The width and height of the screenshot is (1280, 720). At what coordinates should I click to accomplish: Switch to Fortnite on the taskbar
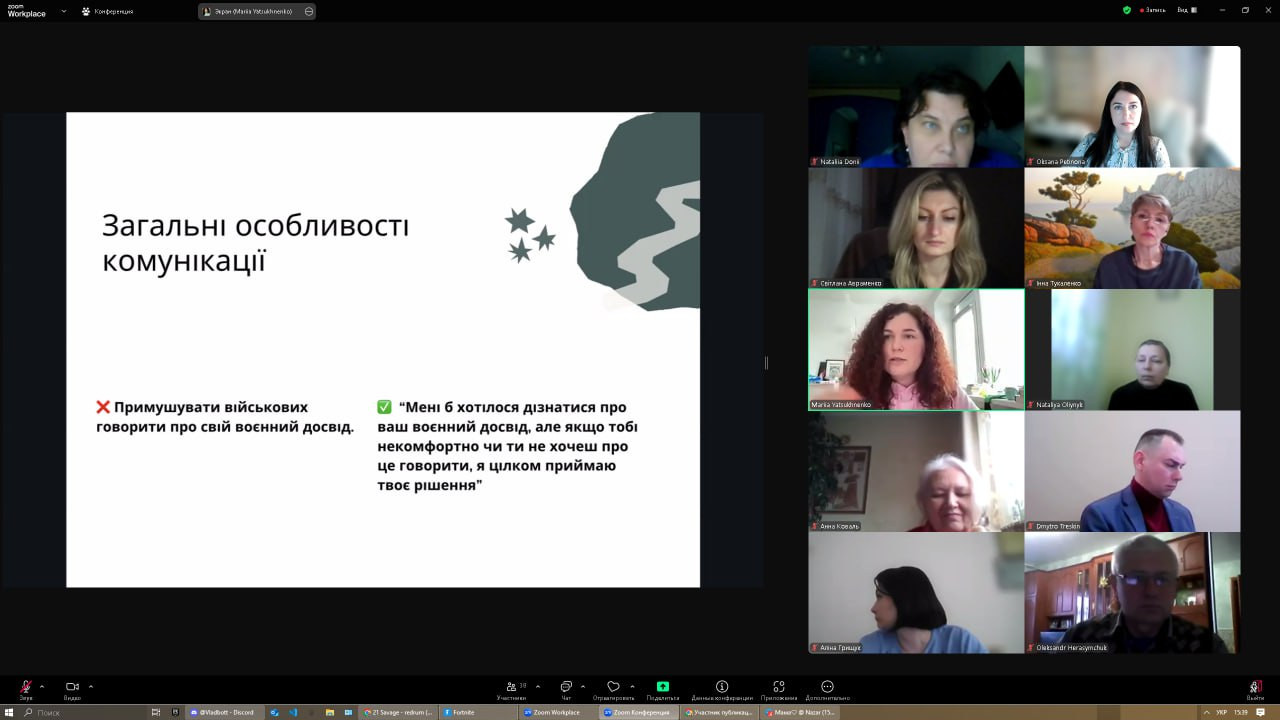[x=478, y=712]
